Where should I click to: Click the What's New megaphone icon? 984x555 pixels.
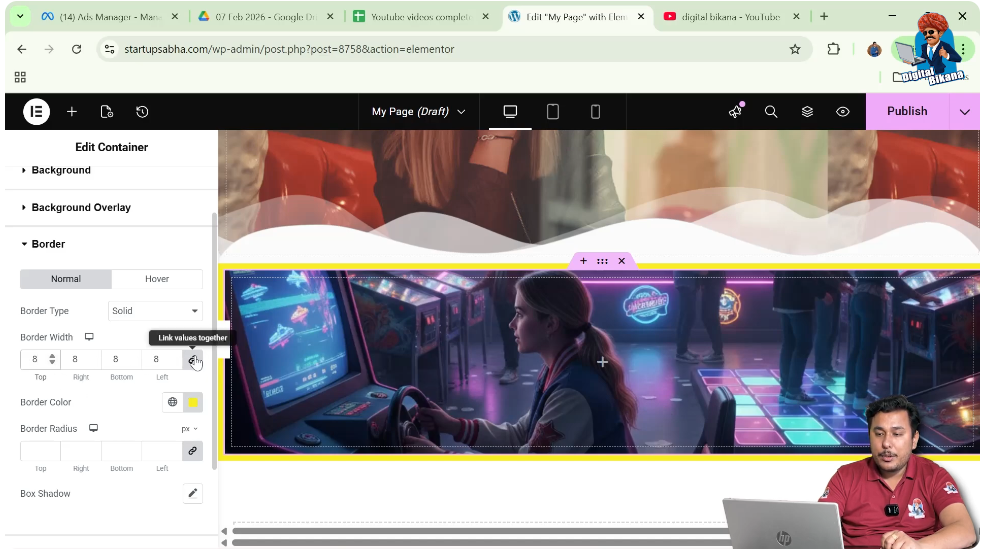pyautogui.click(x=736, y=112)
